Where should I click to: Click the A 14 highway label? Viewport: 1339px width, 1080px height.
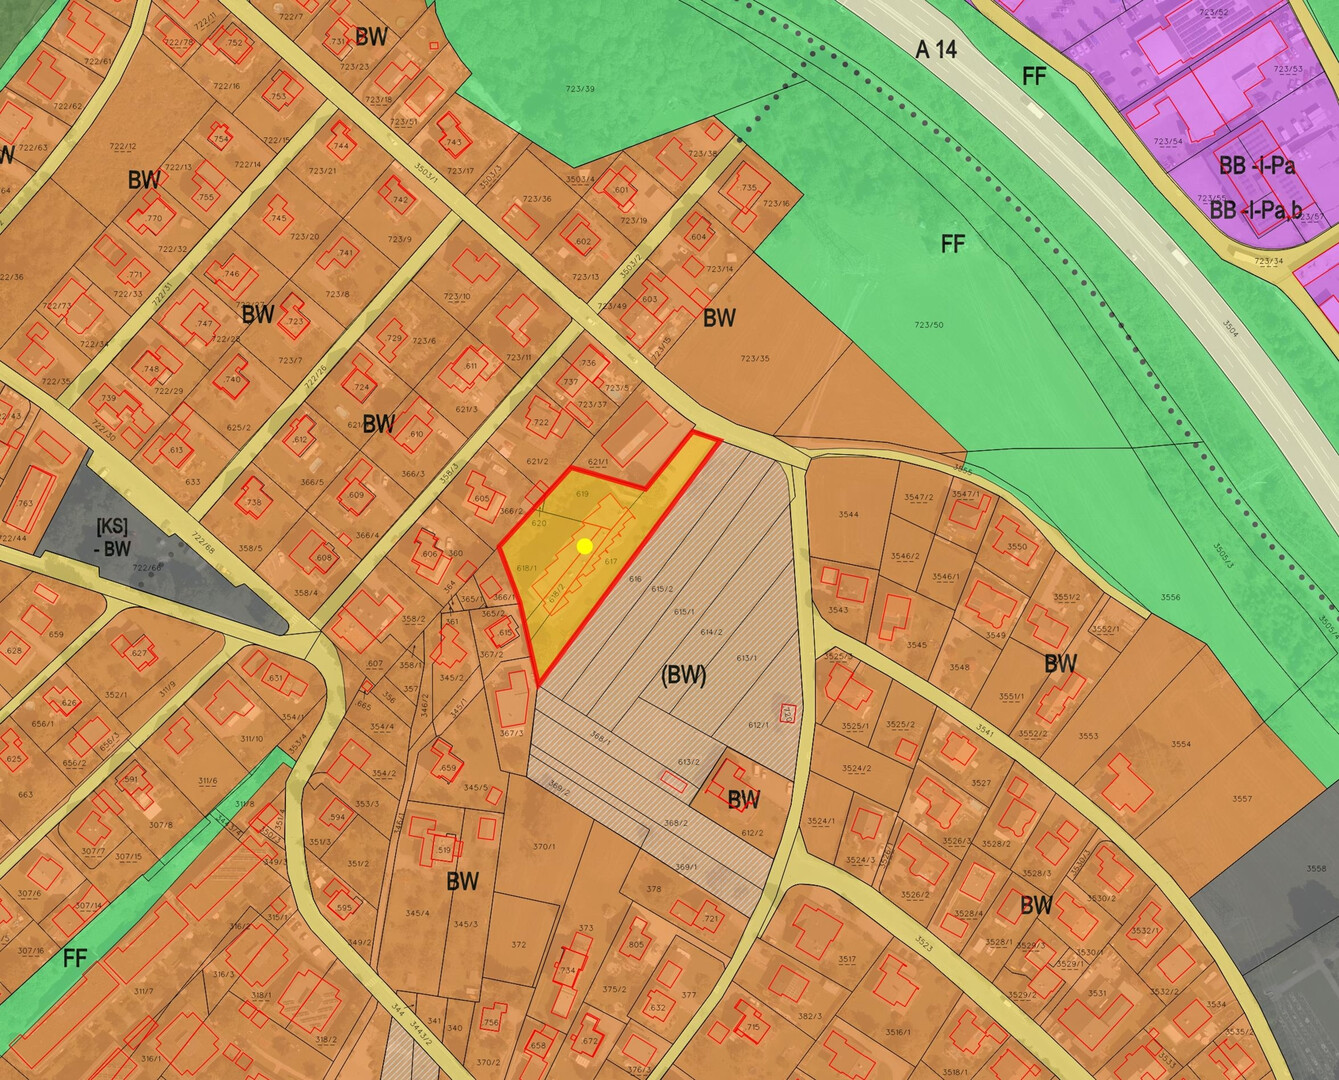[x=935, y=49]
